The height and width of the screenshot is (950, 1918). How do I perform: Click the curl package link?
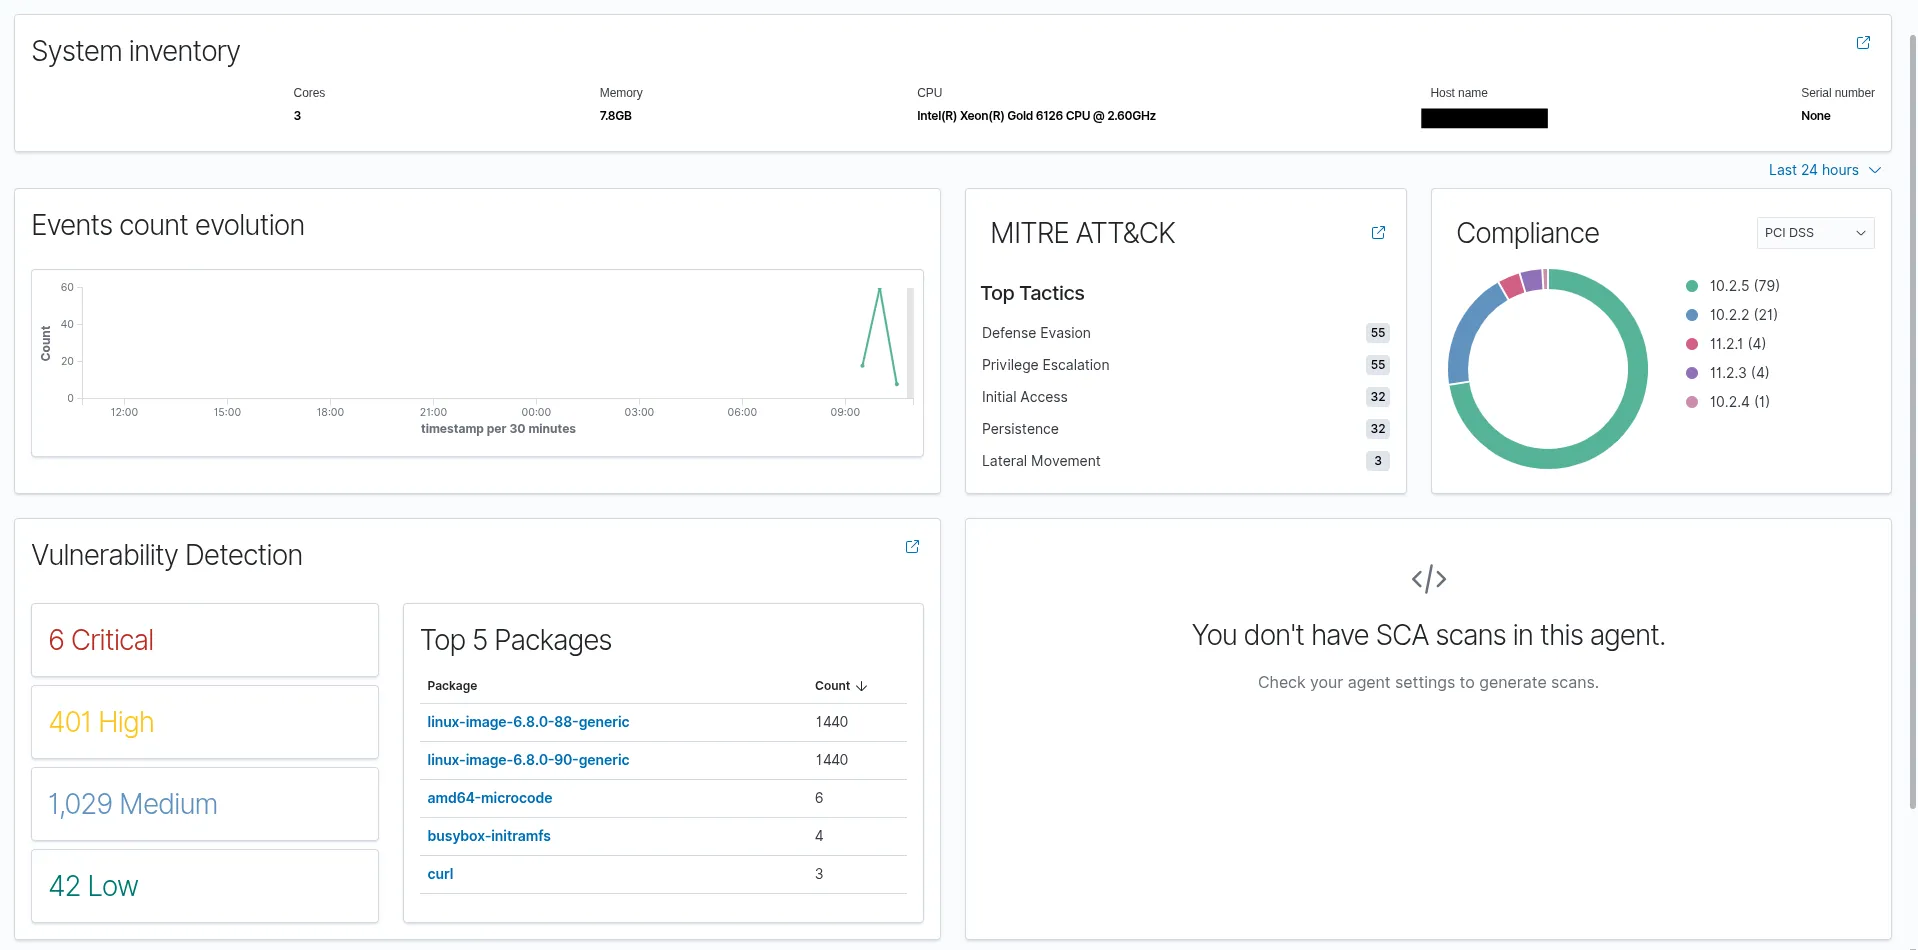pyautogui.click(x=440, y=874)
